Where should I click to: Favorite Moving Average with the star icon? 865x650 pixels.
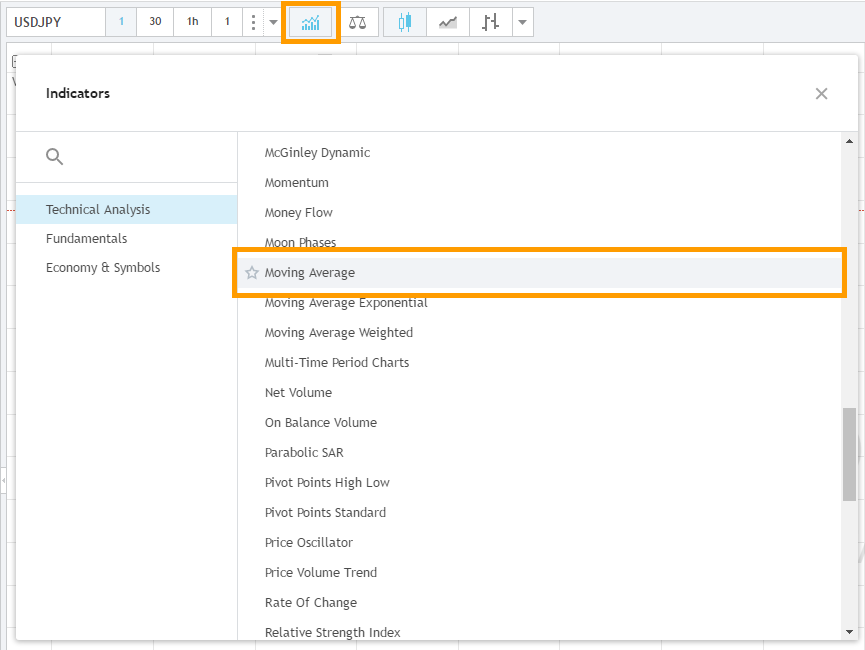pos(252,273)
